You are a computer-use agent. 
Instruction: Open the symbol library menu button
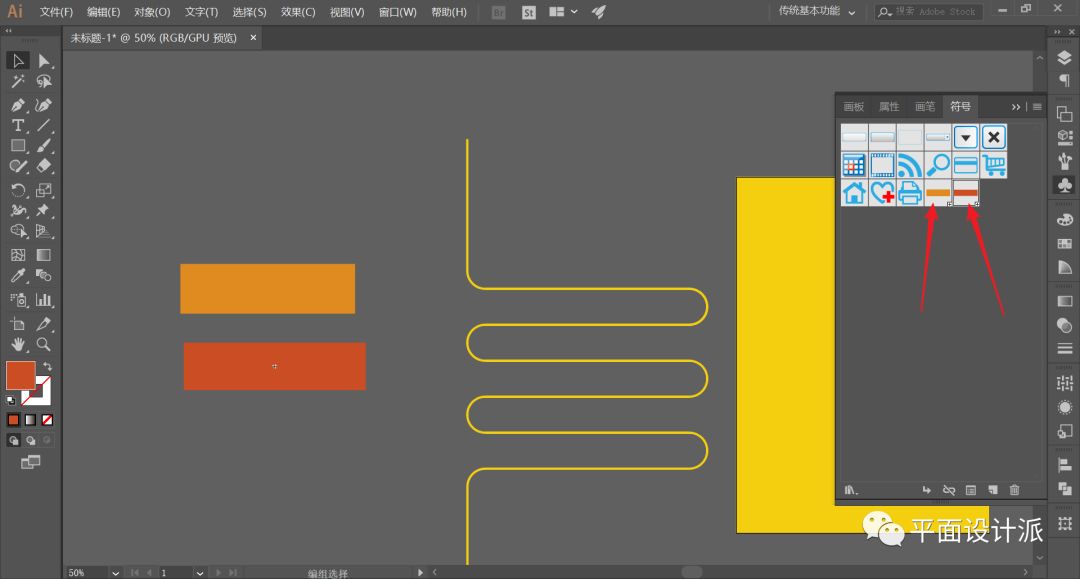coord(851,490)
